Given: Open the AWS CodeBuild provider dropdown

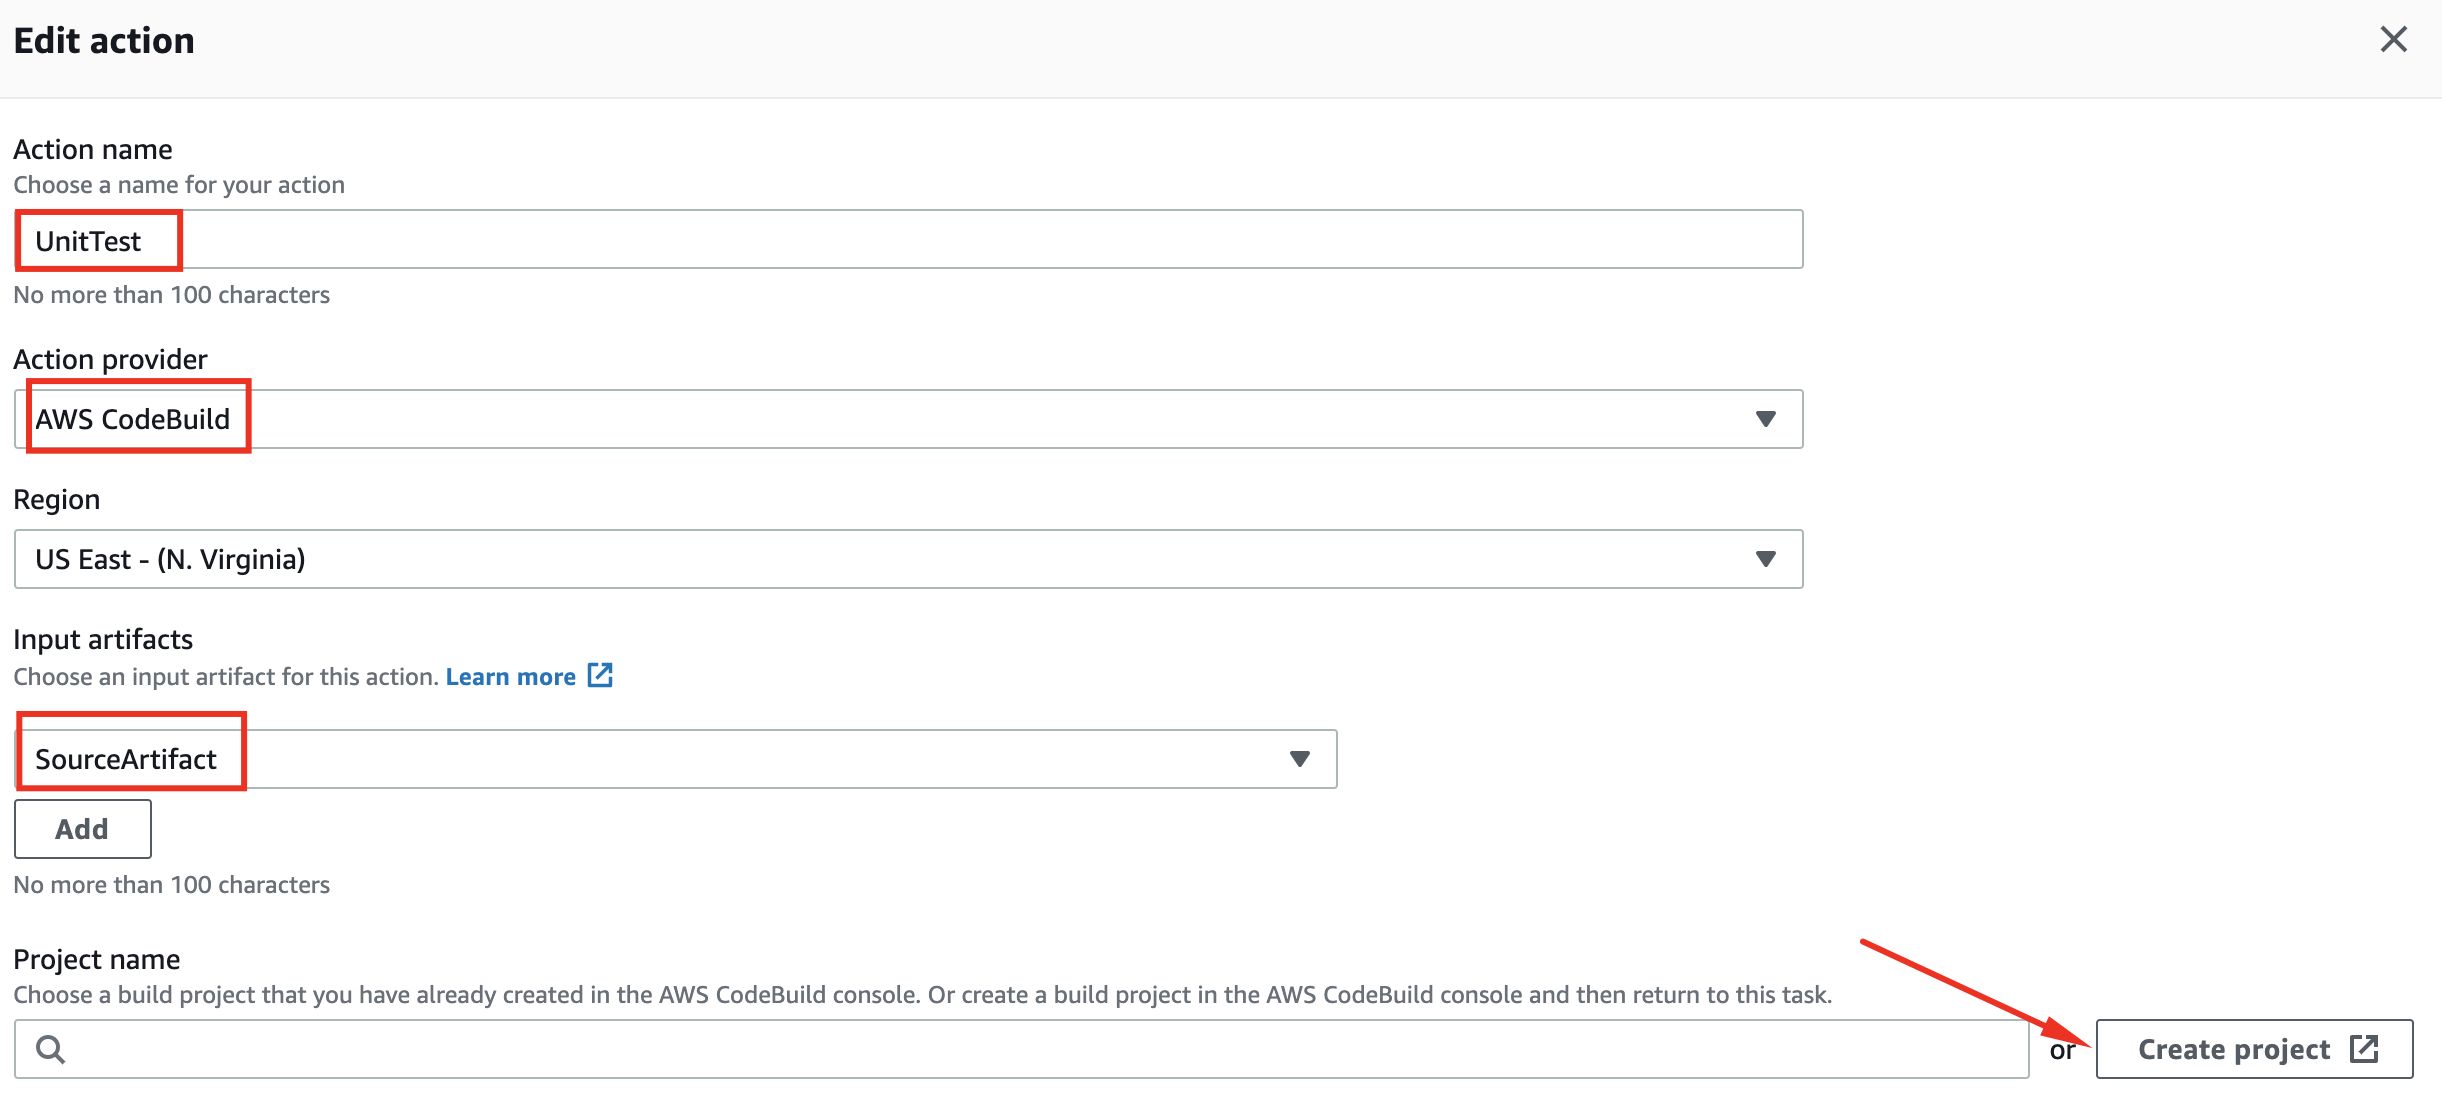Looking at the screenshot, I should [908, 419].
